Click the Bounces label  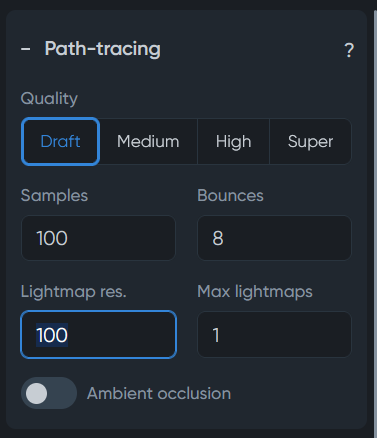(230, 195)
